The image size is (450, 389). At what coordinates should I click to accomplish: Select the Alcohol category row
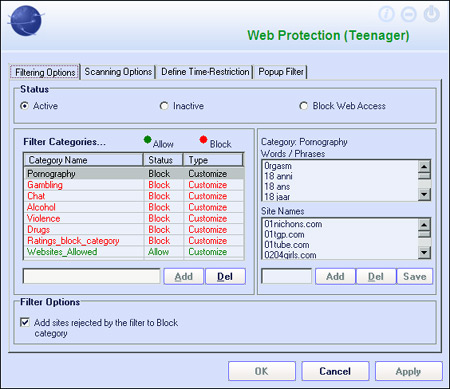[134, 207]
